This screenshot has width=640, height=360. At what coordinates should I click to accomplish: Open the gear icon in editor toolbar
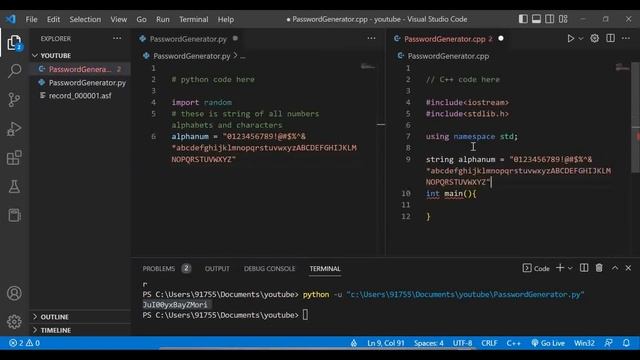(x=595, y=38)
